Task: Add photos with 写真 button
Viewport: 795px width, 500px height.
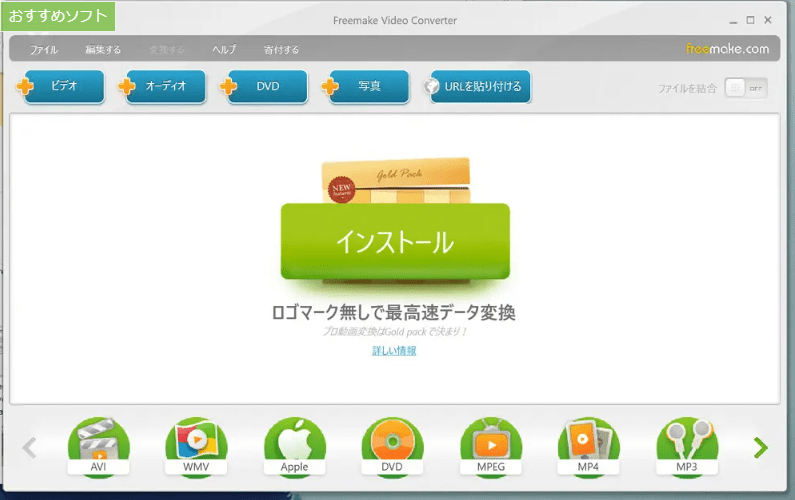Action: [x=367, y=87]
